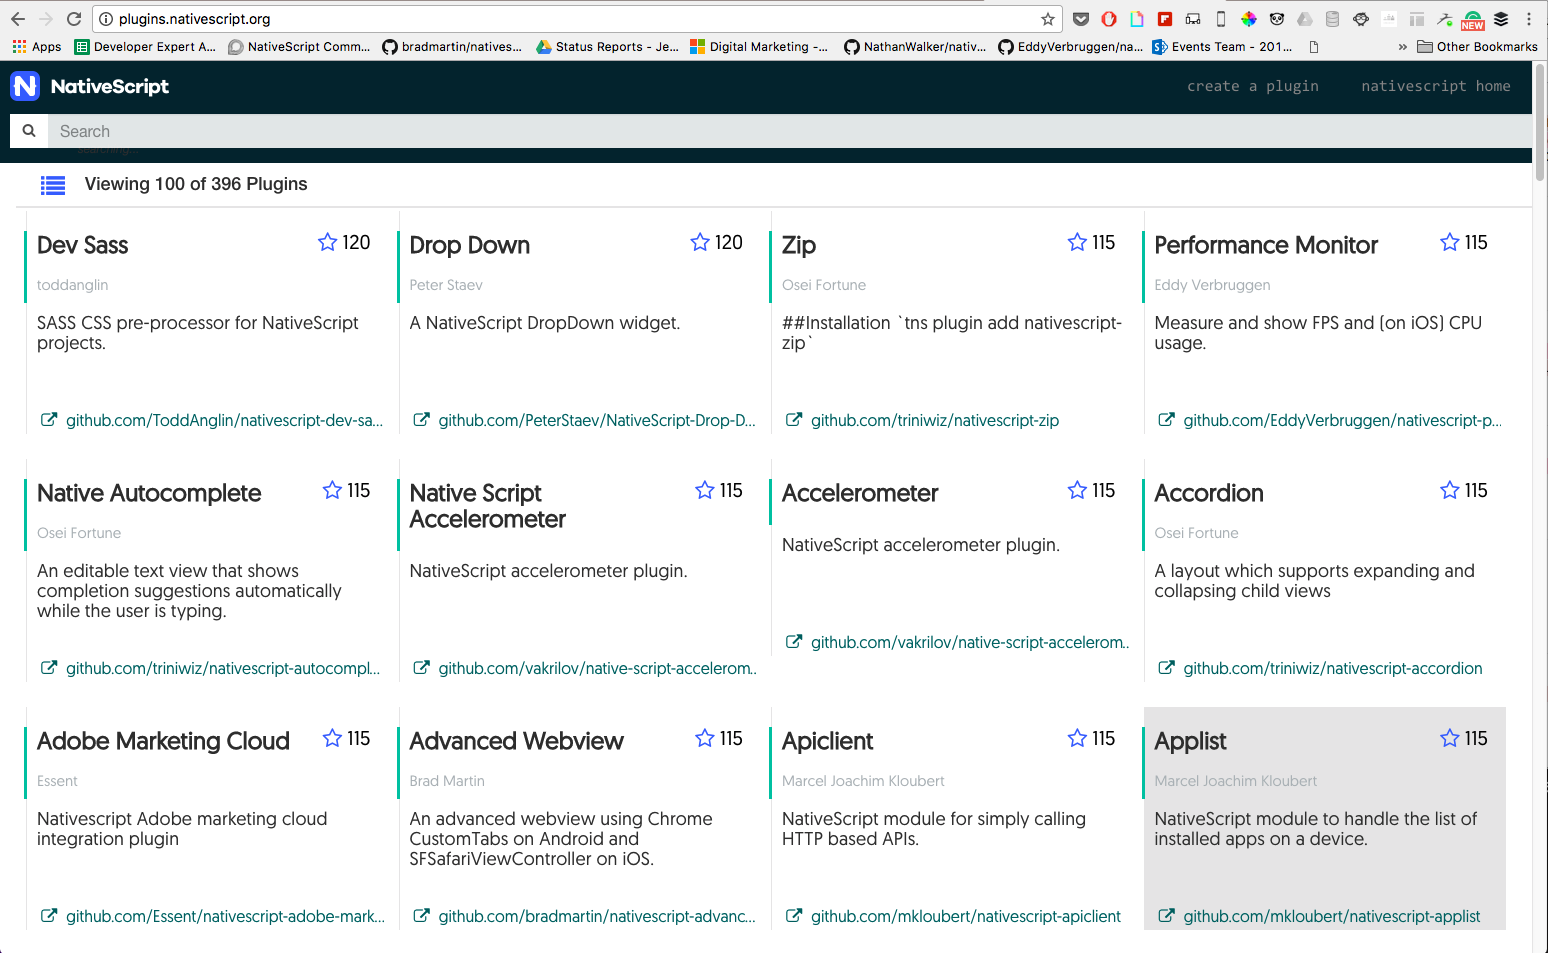The image size is (1548, 953).
Task: Click author name toddanglin
Action: 72,285
